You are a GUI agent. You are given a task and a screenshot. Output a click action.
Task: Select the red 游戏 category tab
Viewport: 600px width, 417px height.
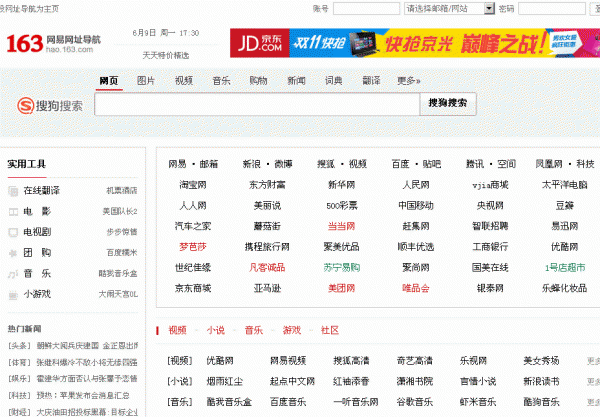click(292, 331)
